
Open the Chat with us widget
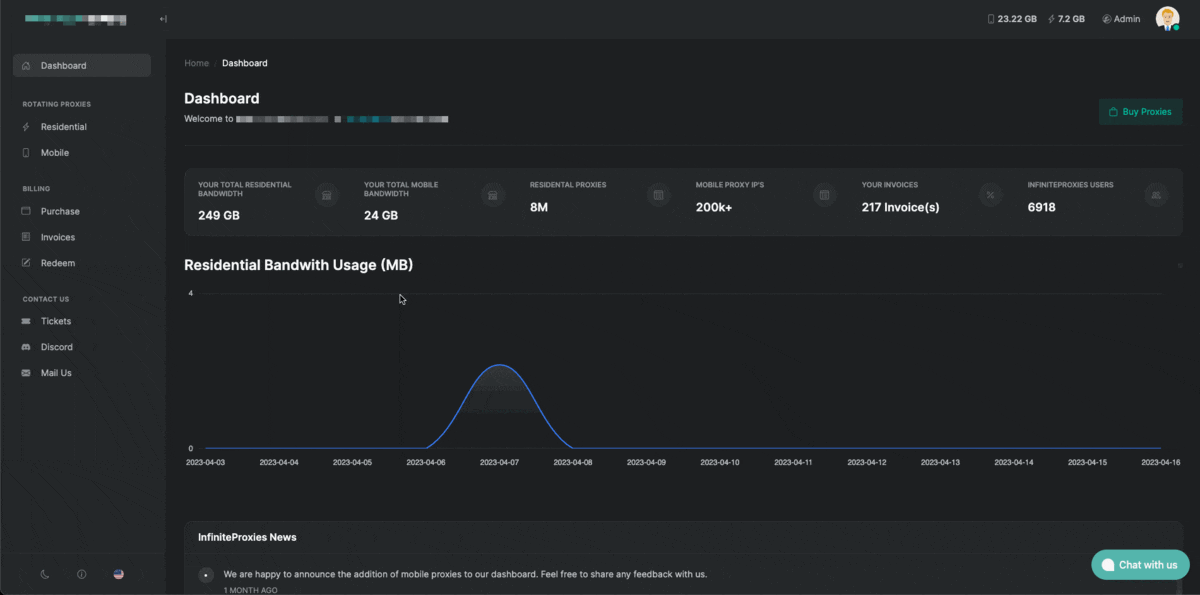point(1140,565)
